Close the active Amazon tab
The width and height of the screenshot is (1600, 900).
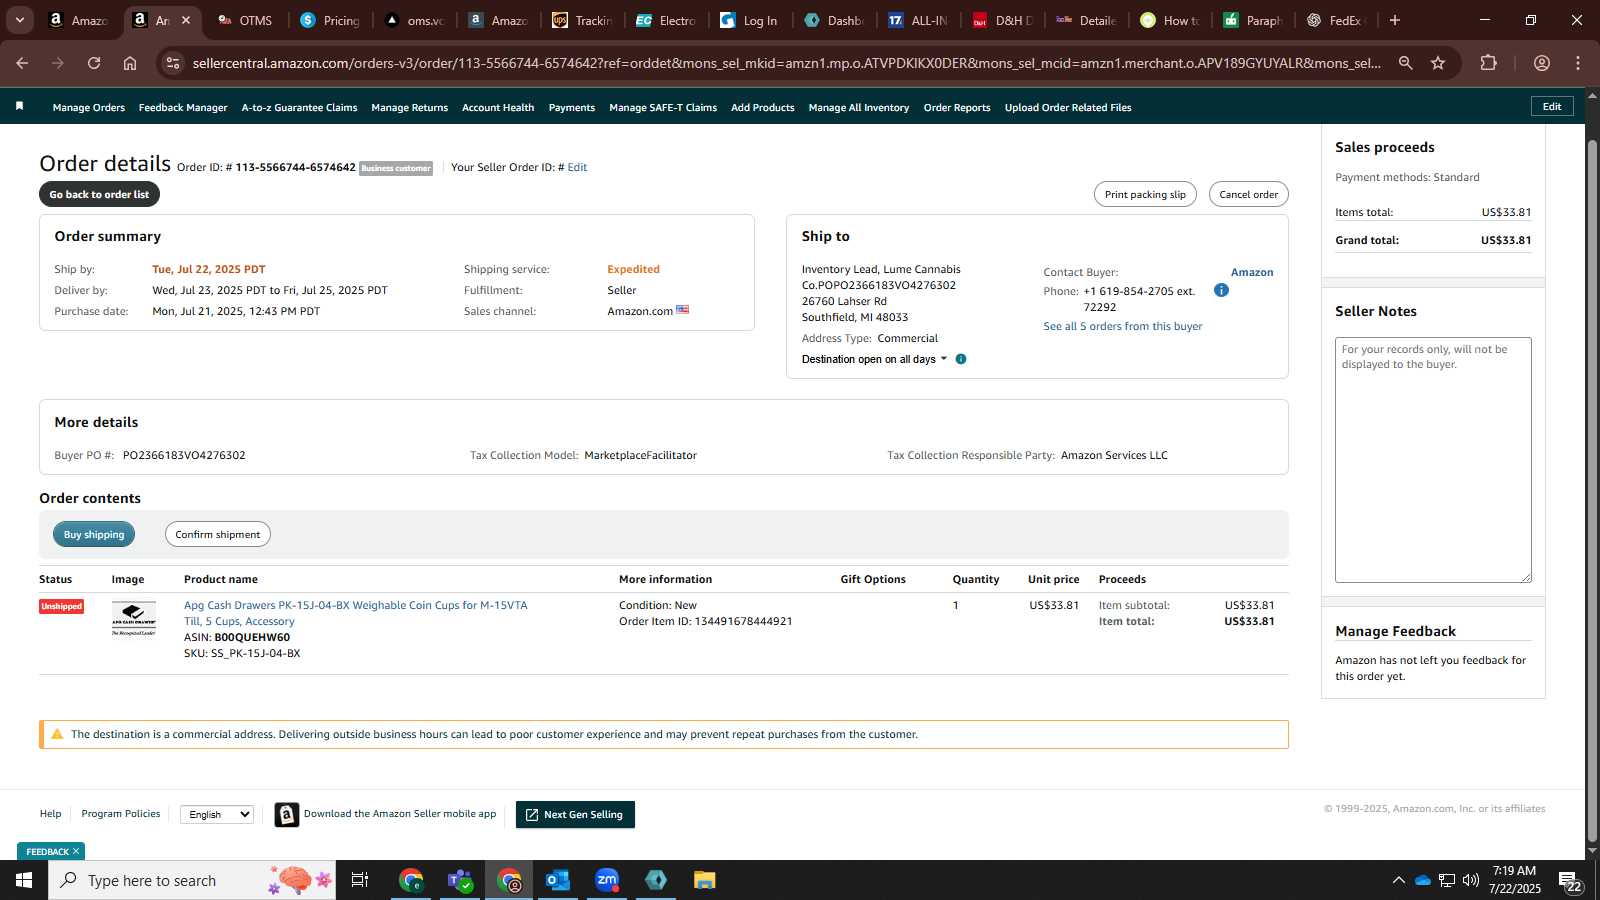tap(186, 20)
